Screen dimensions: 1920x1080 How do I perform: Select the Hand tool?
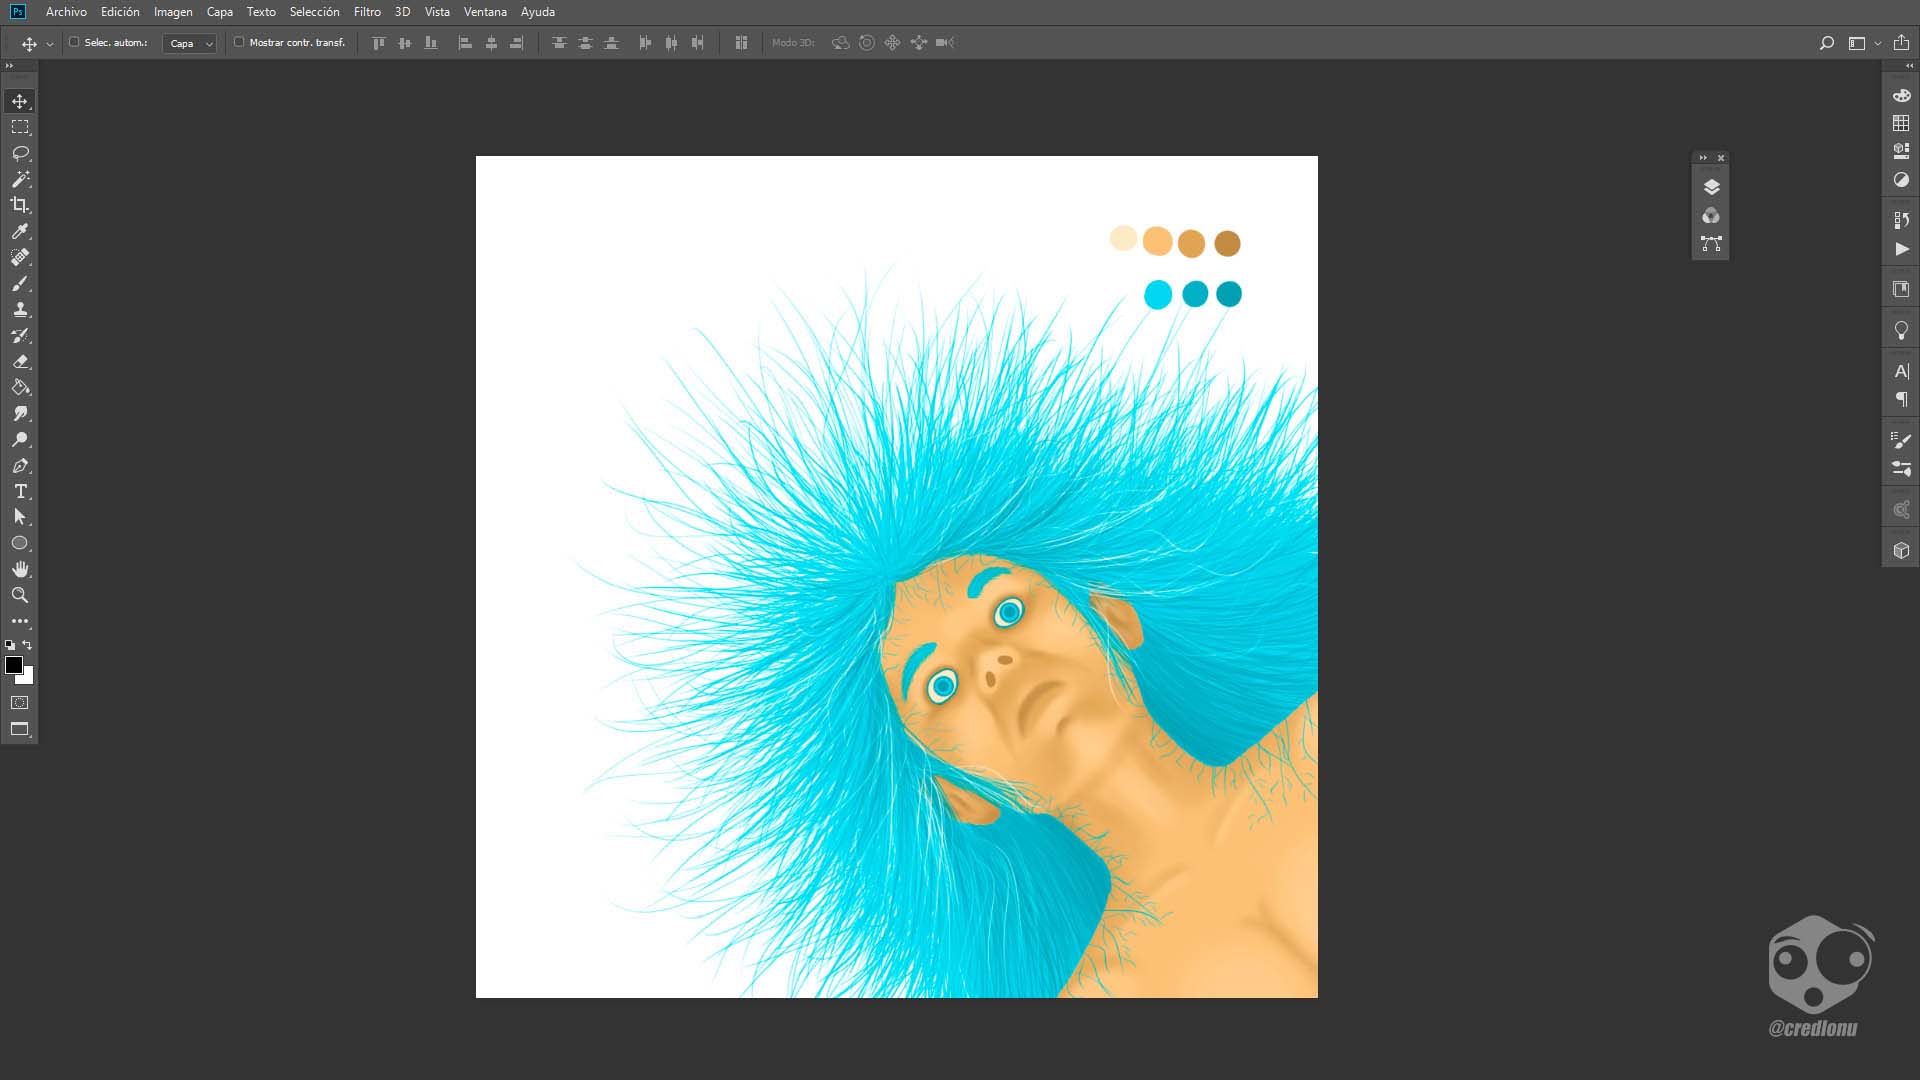[20, 569]
